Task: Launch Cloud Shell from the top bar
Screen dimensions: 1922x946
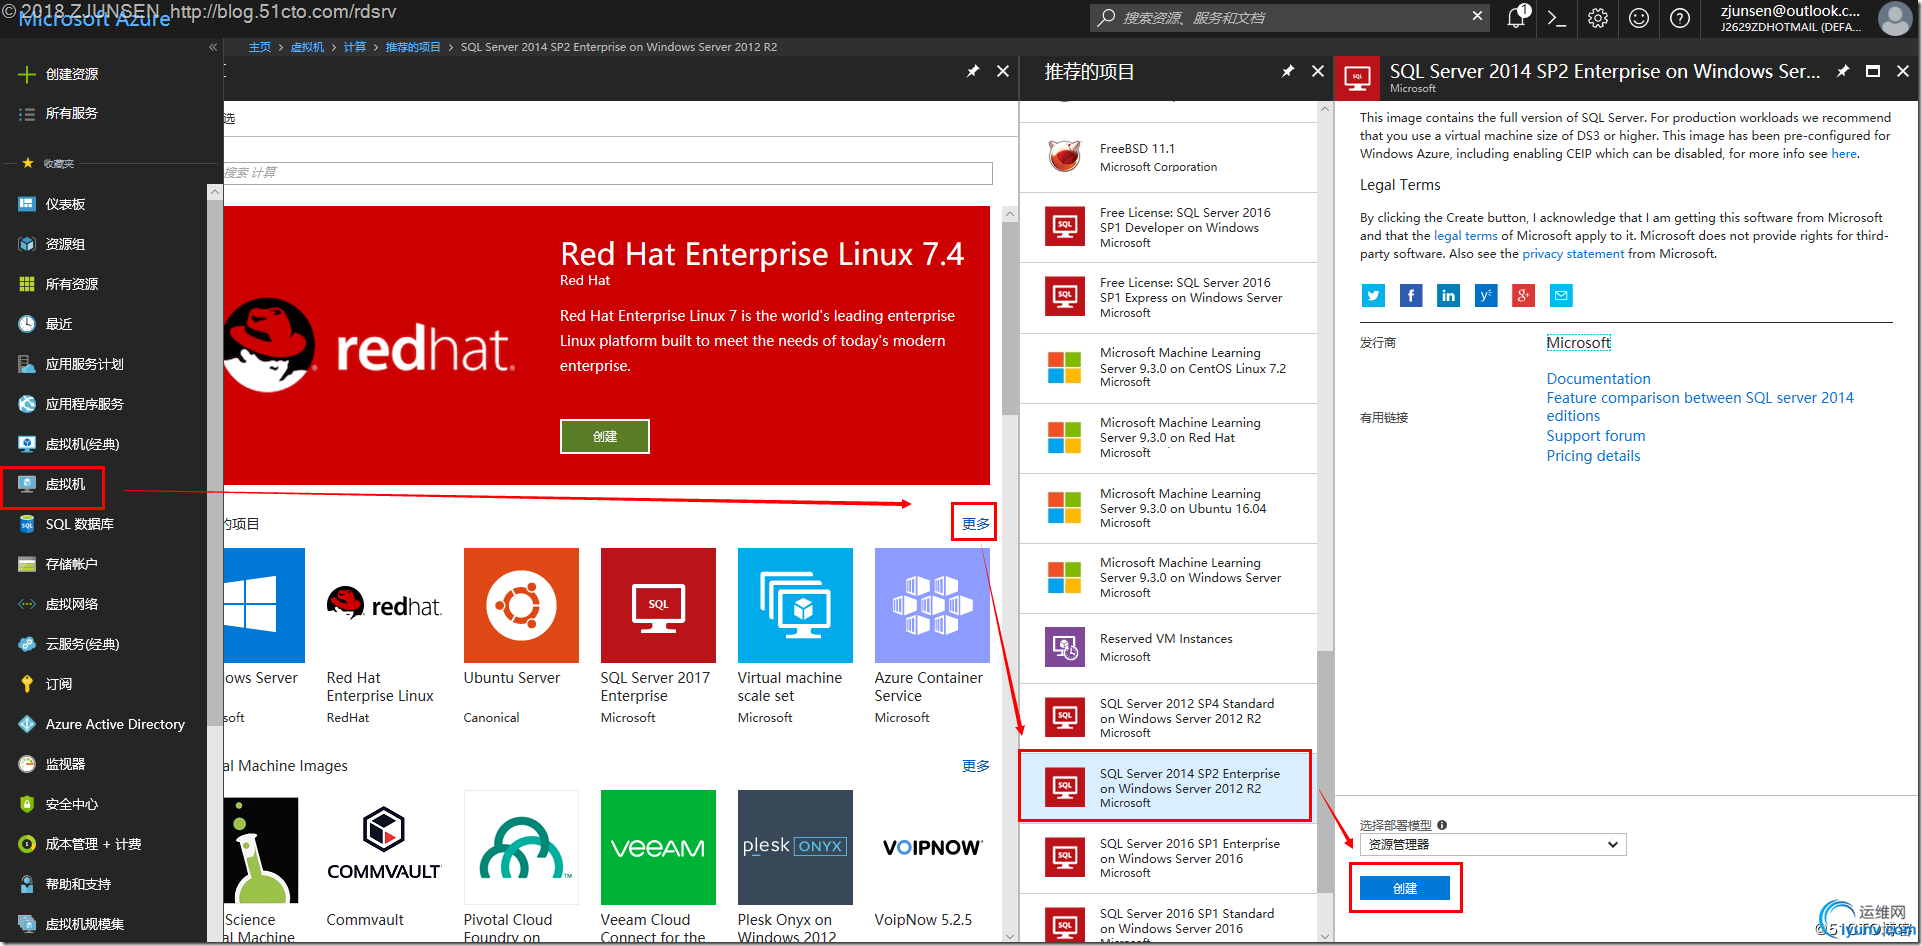Action: pyautogui.click(x=1556, y=18)
